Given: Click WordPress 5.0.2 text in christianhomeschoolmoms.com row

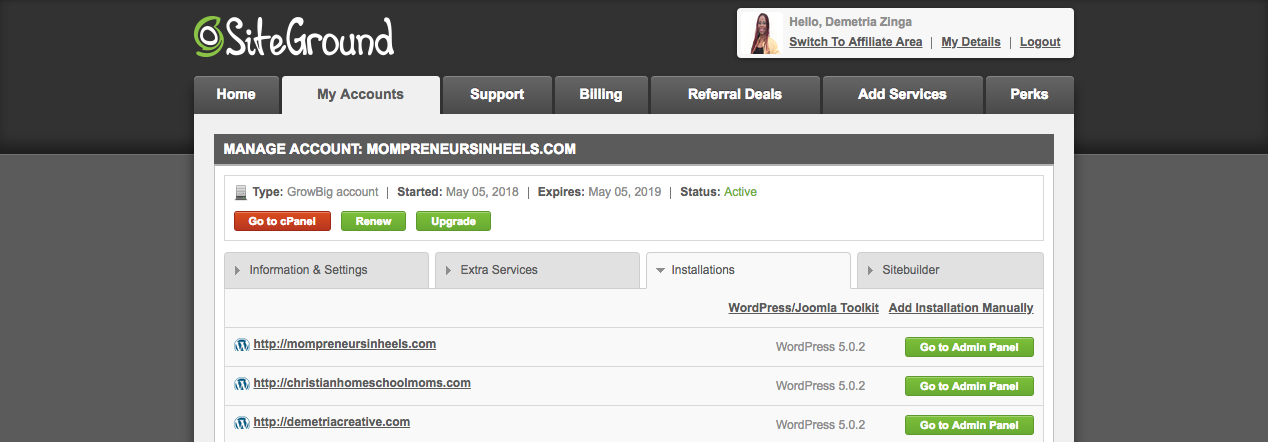Looking at the screenshot, I should [x=820, y=386].
